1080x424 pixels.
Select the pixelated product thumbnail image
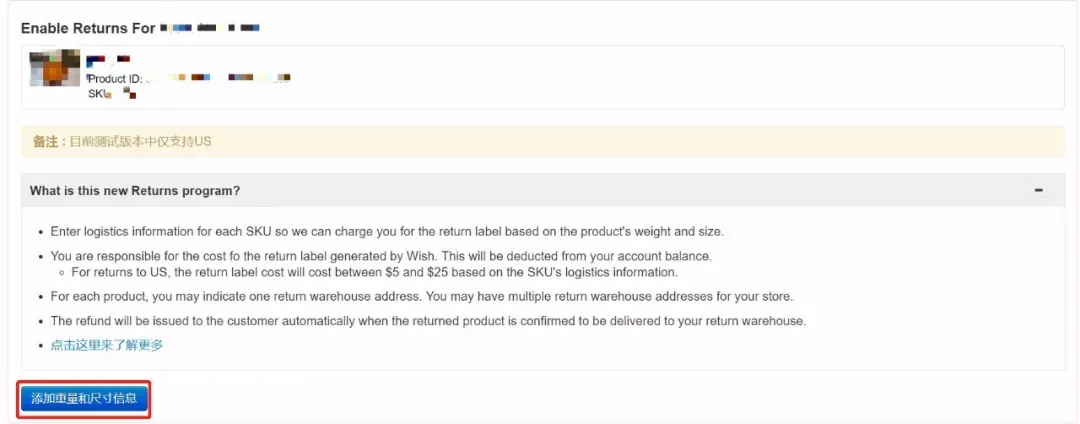coord(55,68)
